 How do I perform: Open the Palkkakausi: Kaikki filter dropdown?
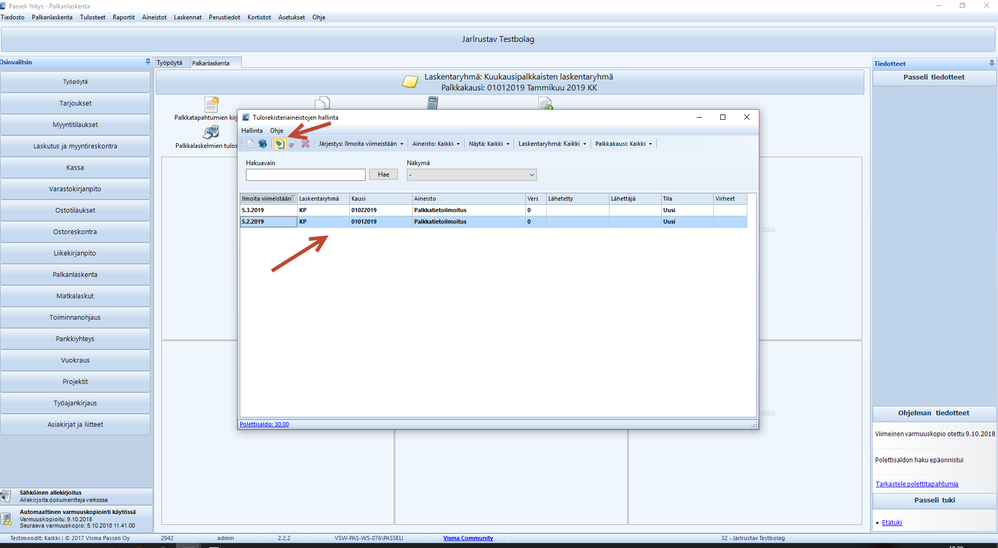pos(623,144)
